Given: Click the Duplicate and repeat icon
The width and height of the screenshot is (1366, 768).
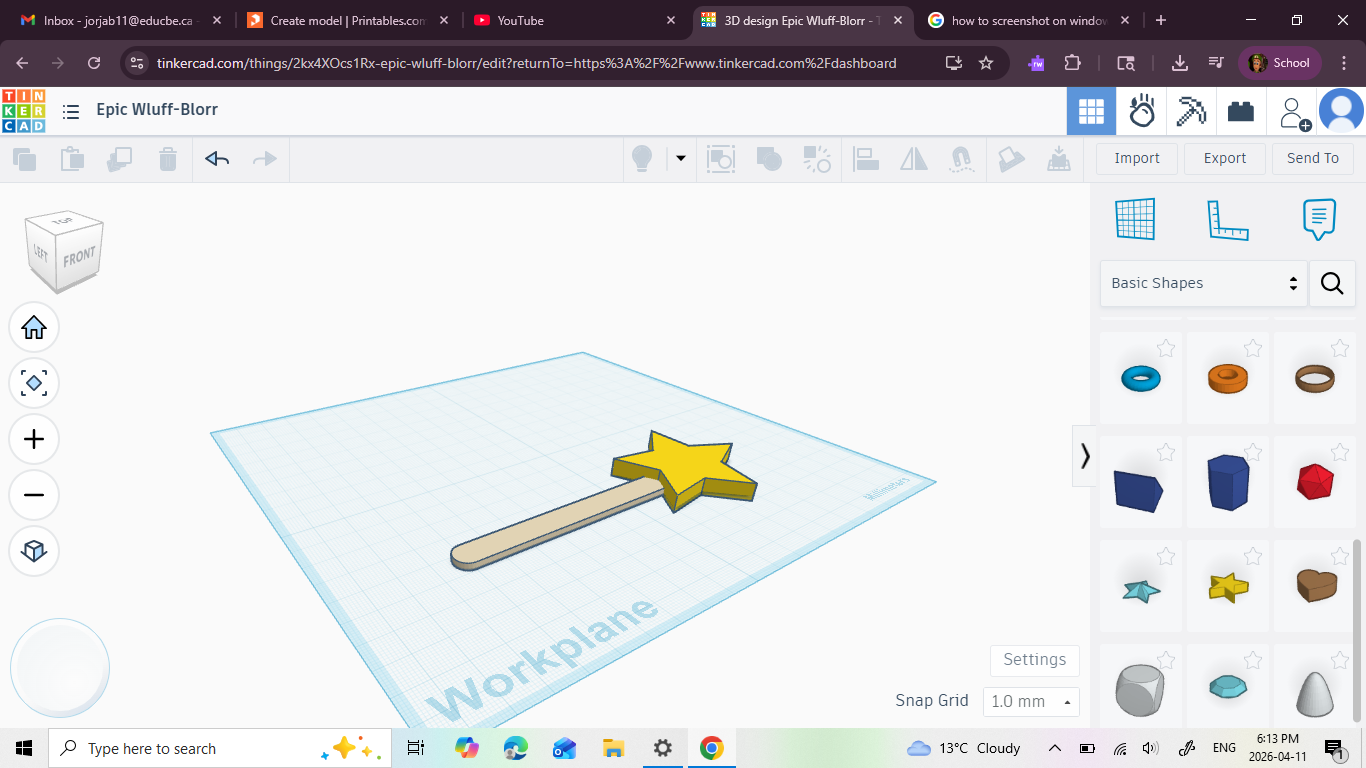Looking at the screenshot, I should click(120, 158).
